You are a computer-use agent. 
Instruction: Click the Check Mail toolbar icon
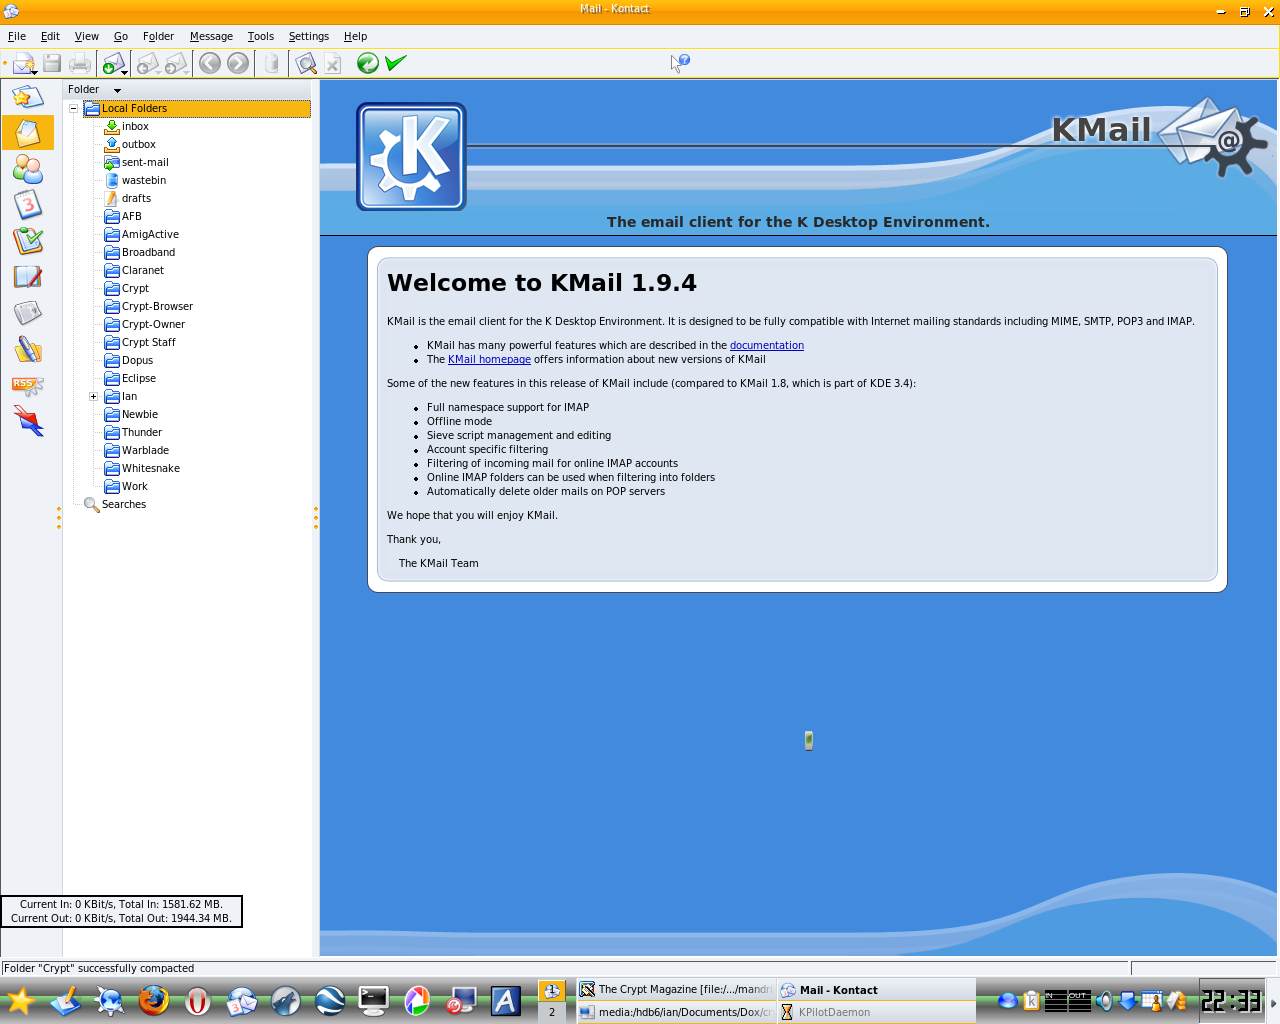tap(112, 64)
